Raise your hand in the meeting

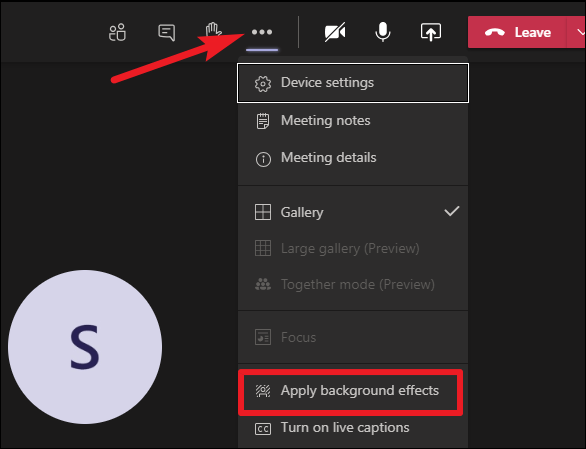click(x=213, y=32)
